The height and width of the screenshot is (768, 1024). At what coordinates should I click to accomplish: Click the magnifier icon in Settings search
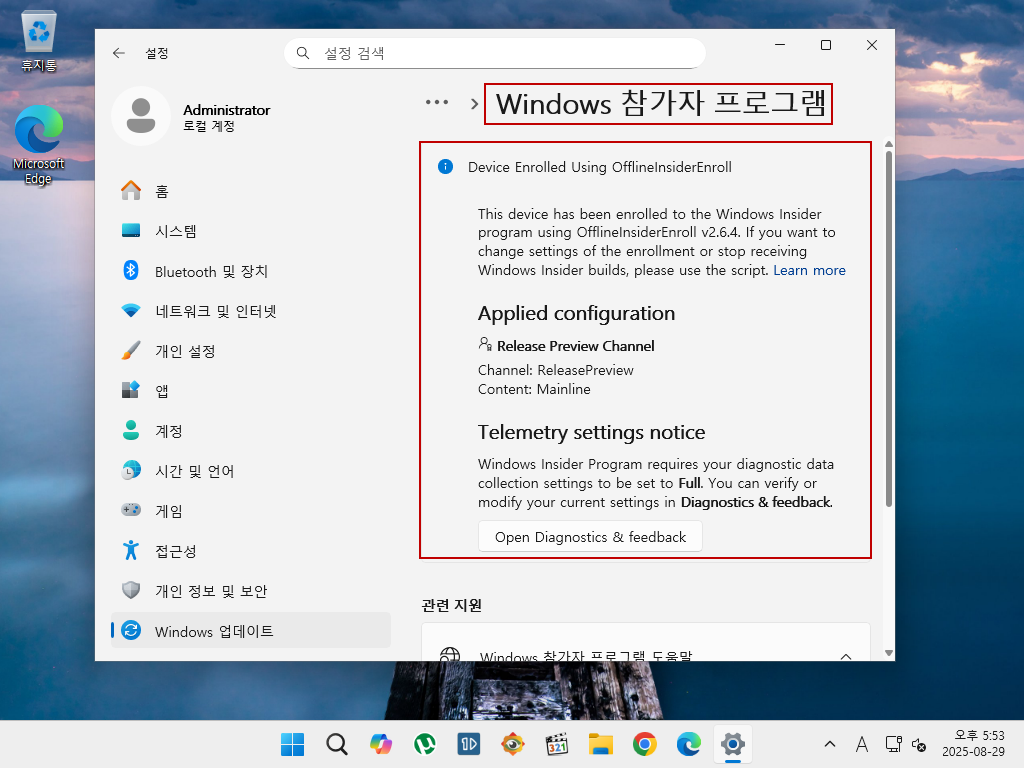(303, 53)
